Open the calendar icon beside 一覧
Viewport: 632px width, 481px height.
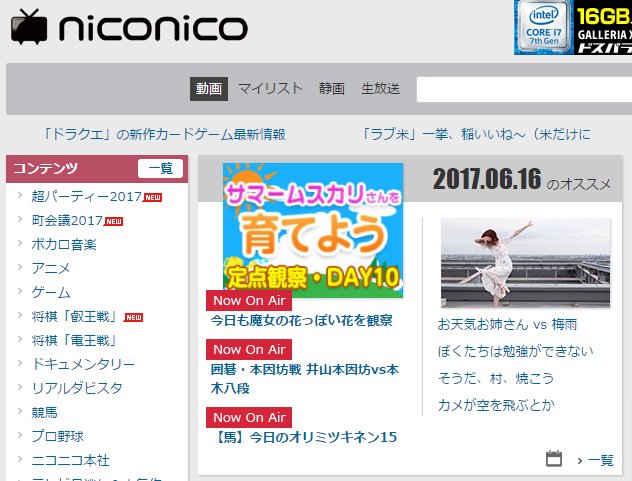[x=553, y=458]
